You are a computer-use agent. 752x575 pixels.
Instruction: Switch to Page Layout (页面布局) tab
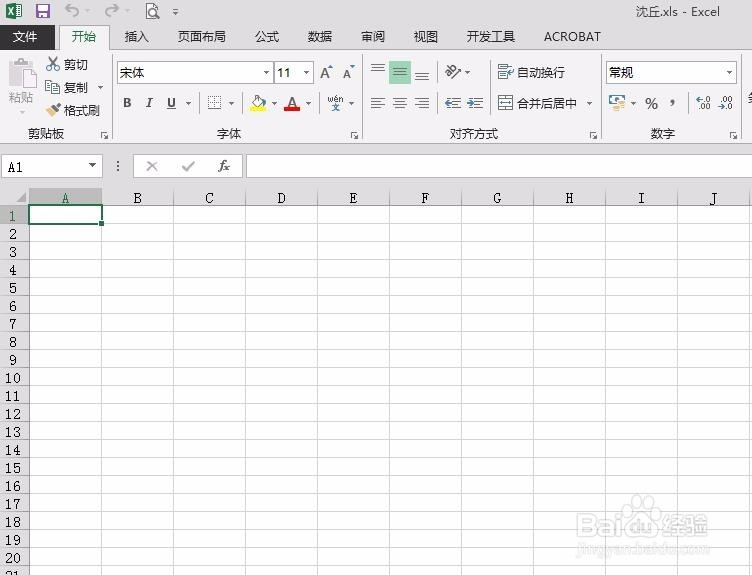point(201,37)
